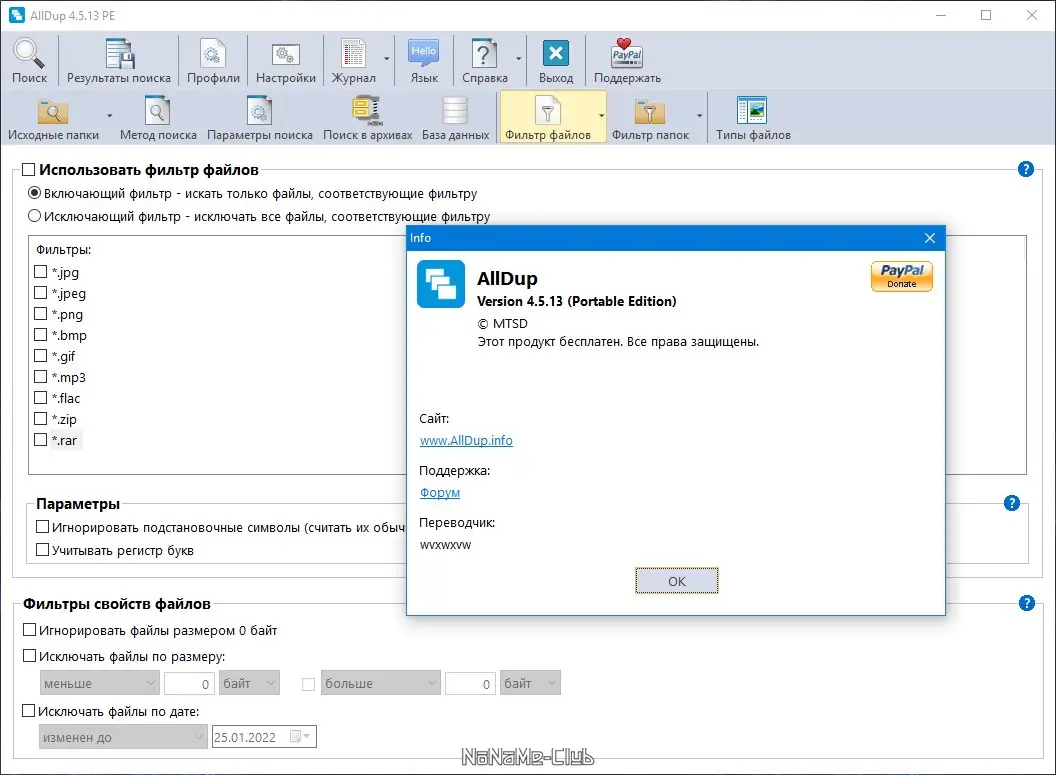
Task: Expand Фильтр папок dropdown arrow
Action: (699, 116)
